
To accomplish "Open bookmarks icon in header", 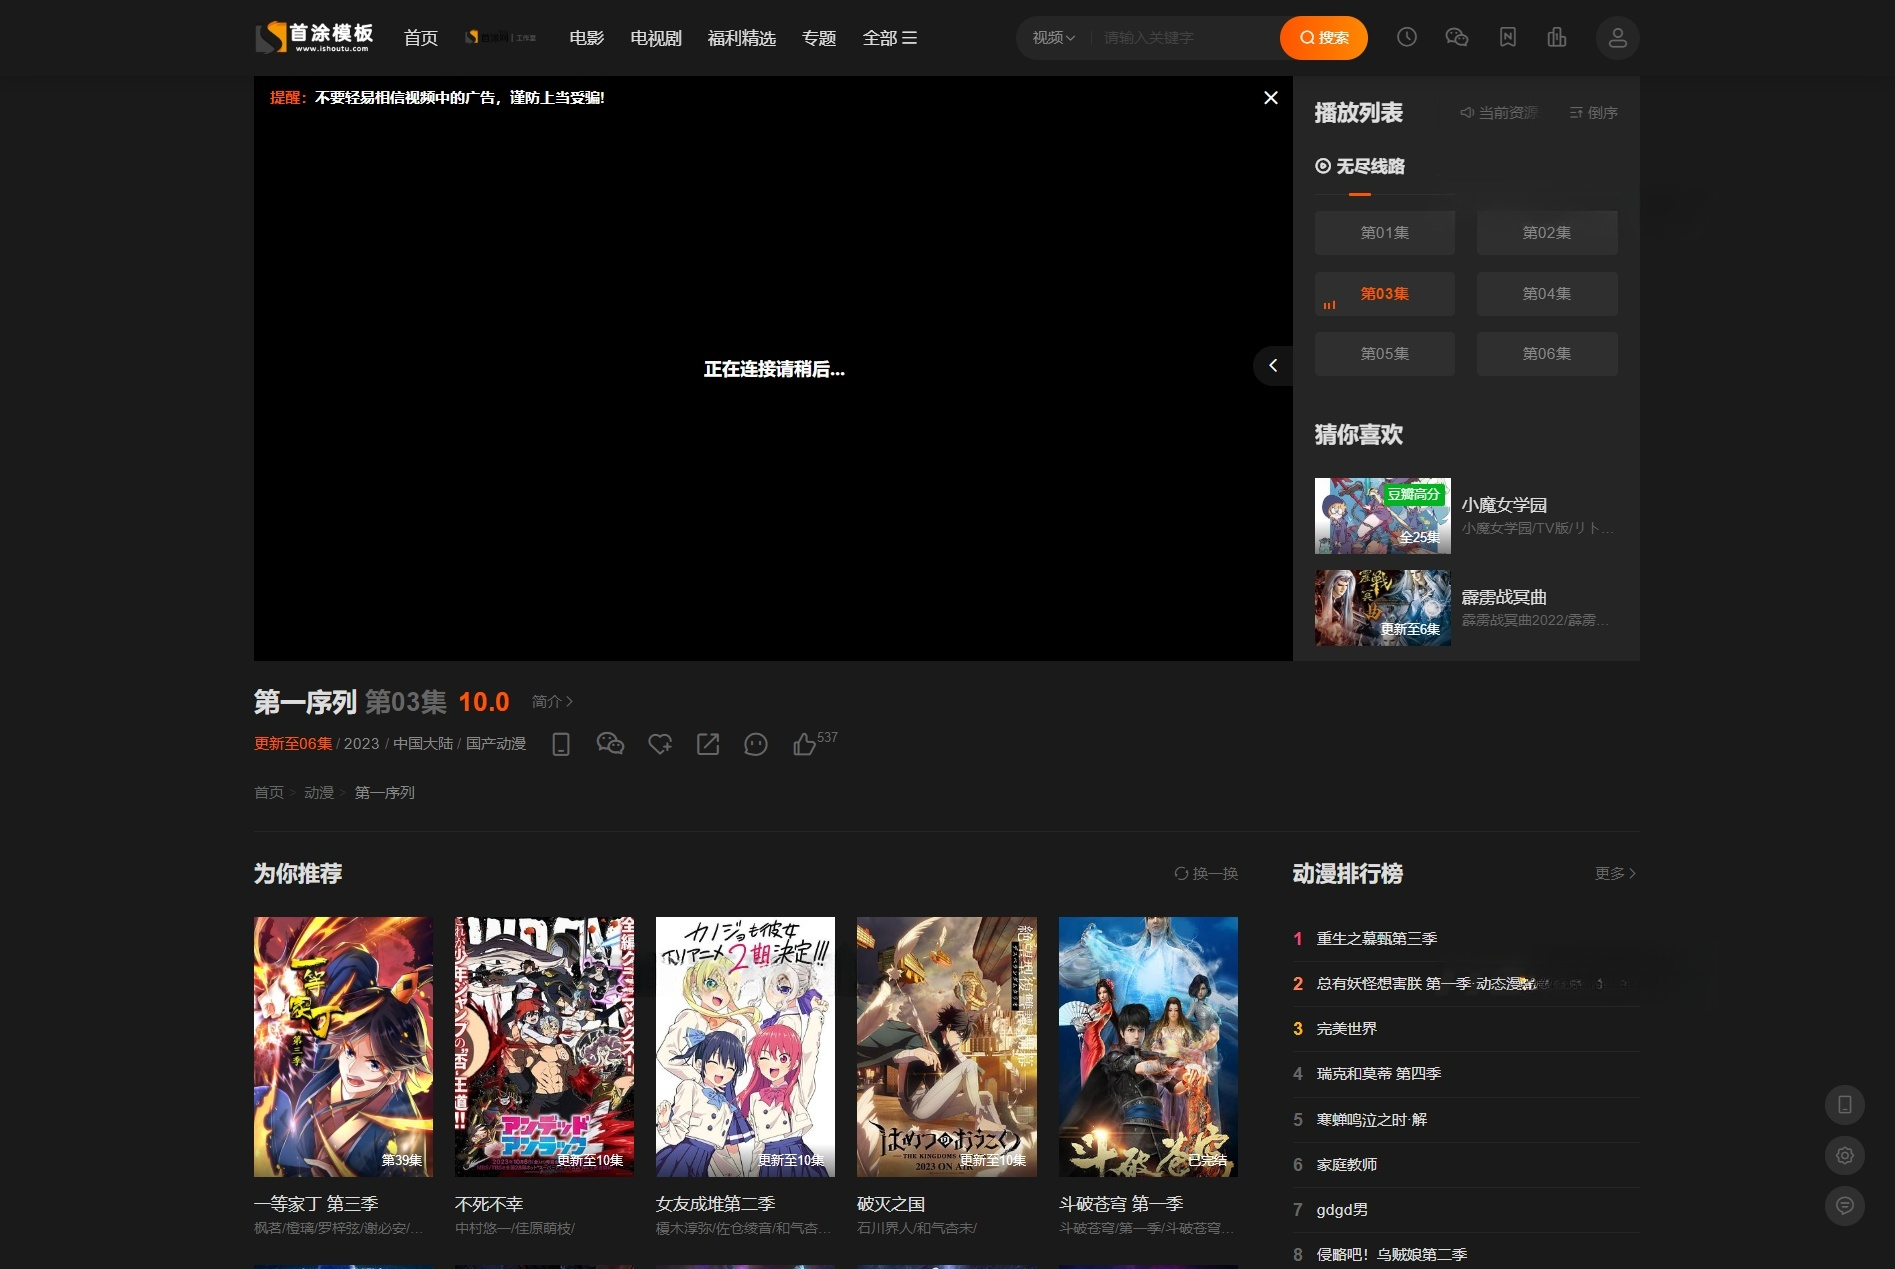I will 1507,37.
